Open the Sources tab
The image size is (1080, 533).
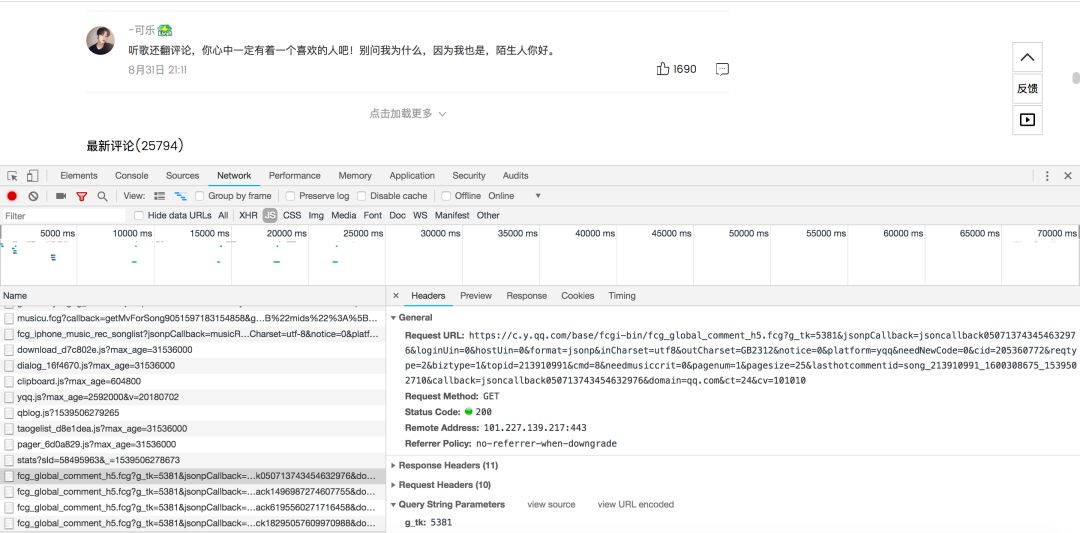[183, 176]
